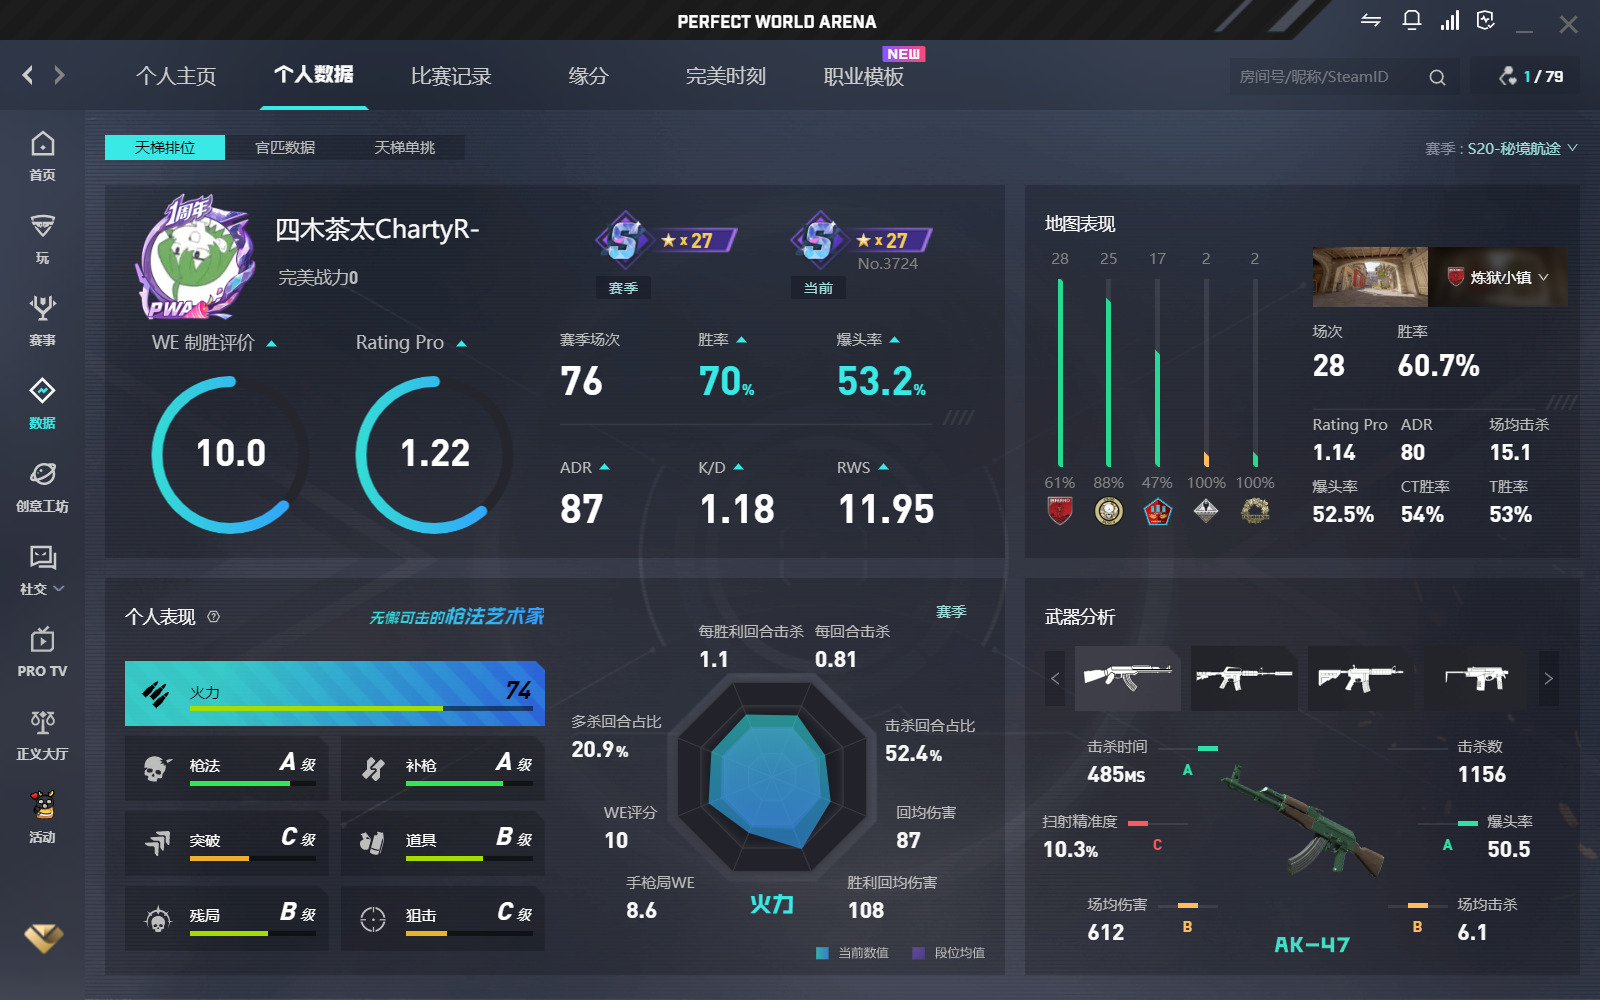The width and height of the screenshot is (1600, 1000).
Task: Click the 28-match map bar
Action: 1060,373
